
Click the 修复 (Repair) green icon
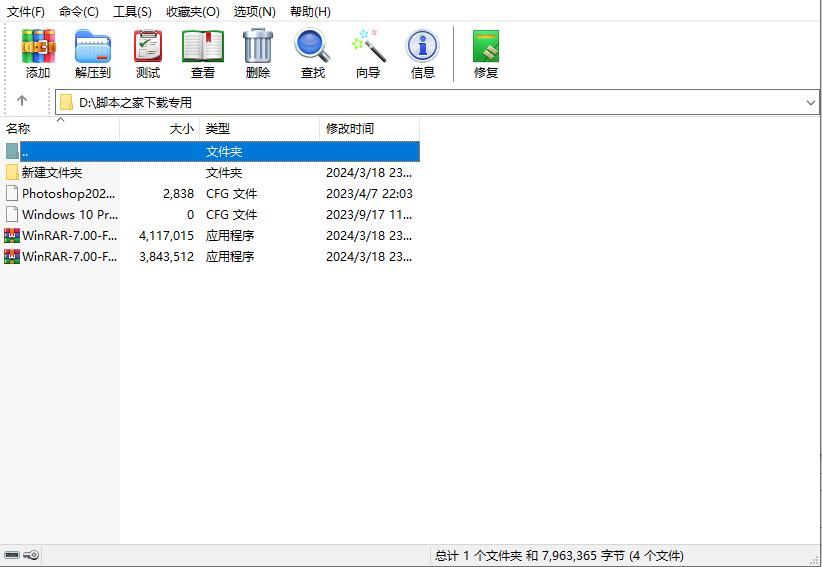click(485, 46)
